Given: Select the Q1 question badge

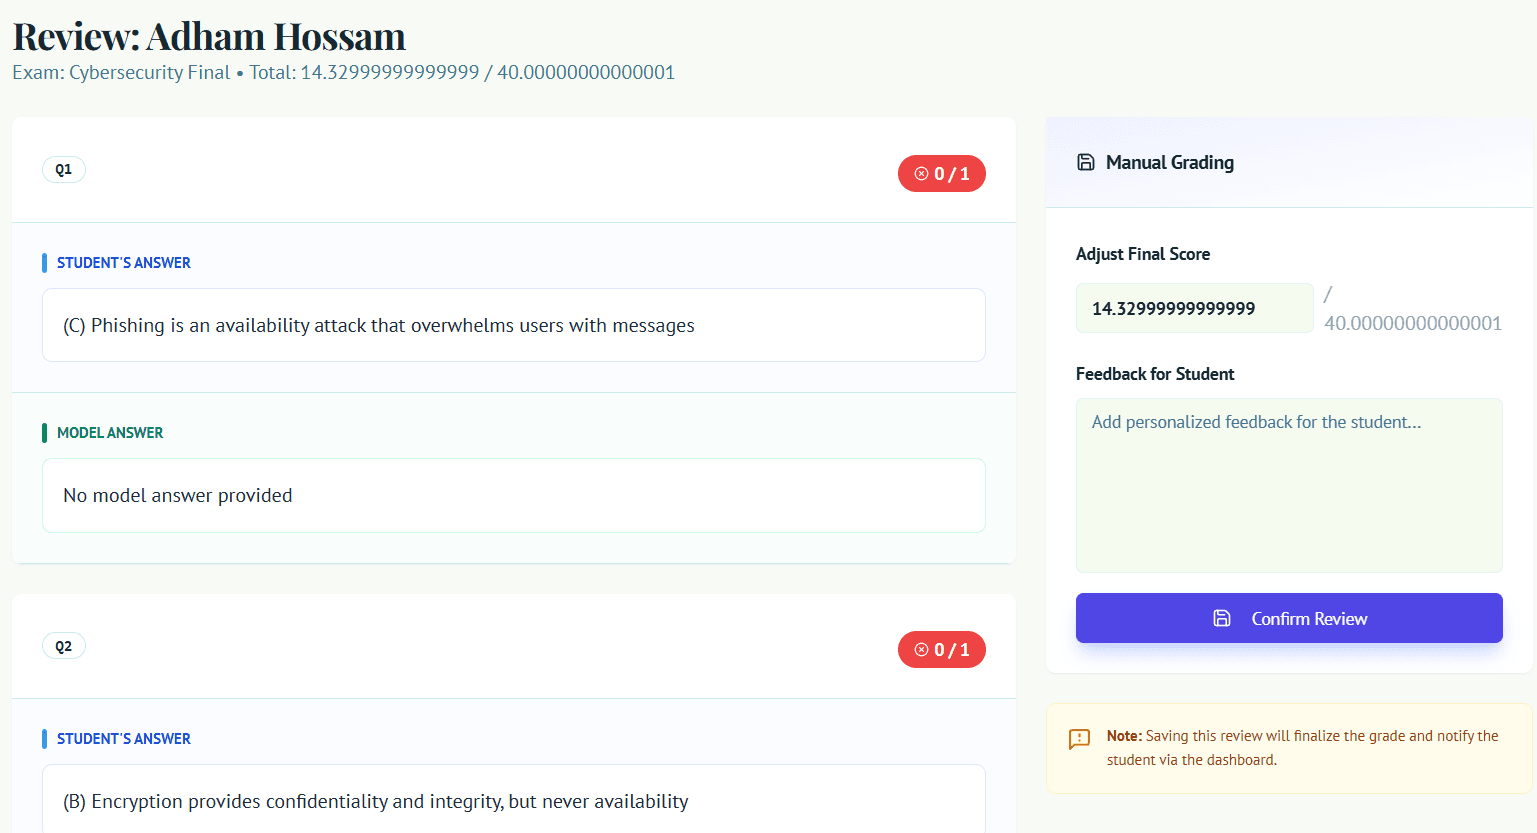Looking at the screenshot, I should tap(63, 169).
